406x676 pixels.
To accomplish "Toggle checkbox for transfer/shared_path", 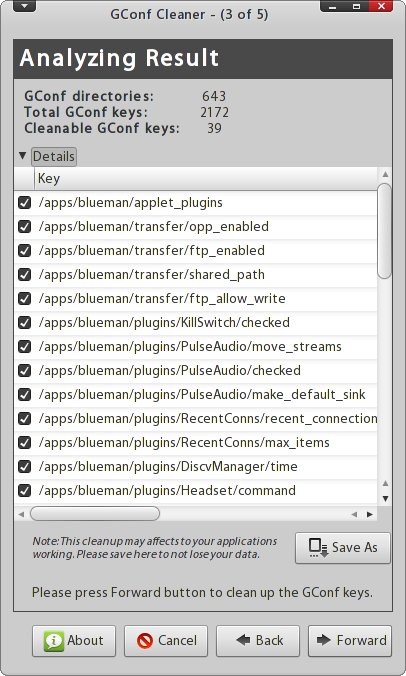I will [25, 275].
